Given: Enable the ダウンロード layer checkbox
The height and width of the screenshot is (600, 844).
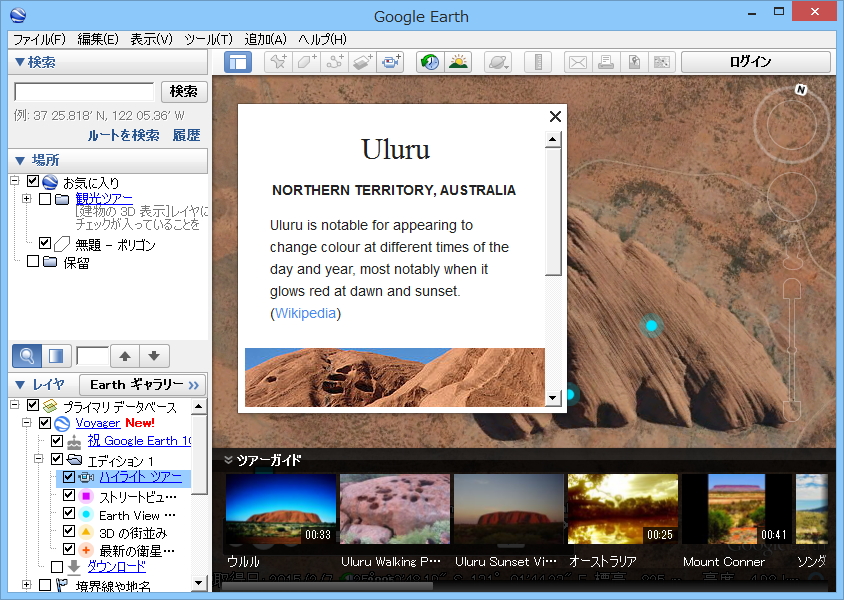Looking at the screenshot, I should coord(57,567).
